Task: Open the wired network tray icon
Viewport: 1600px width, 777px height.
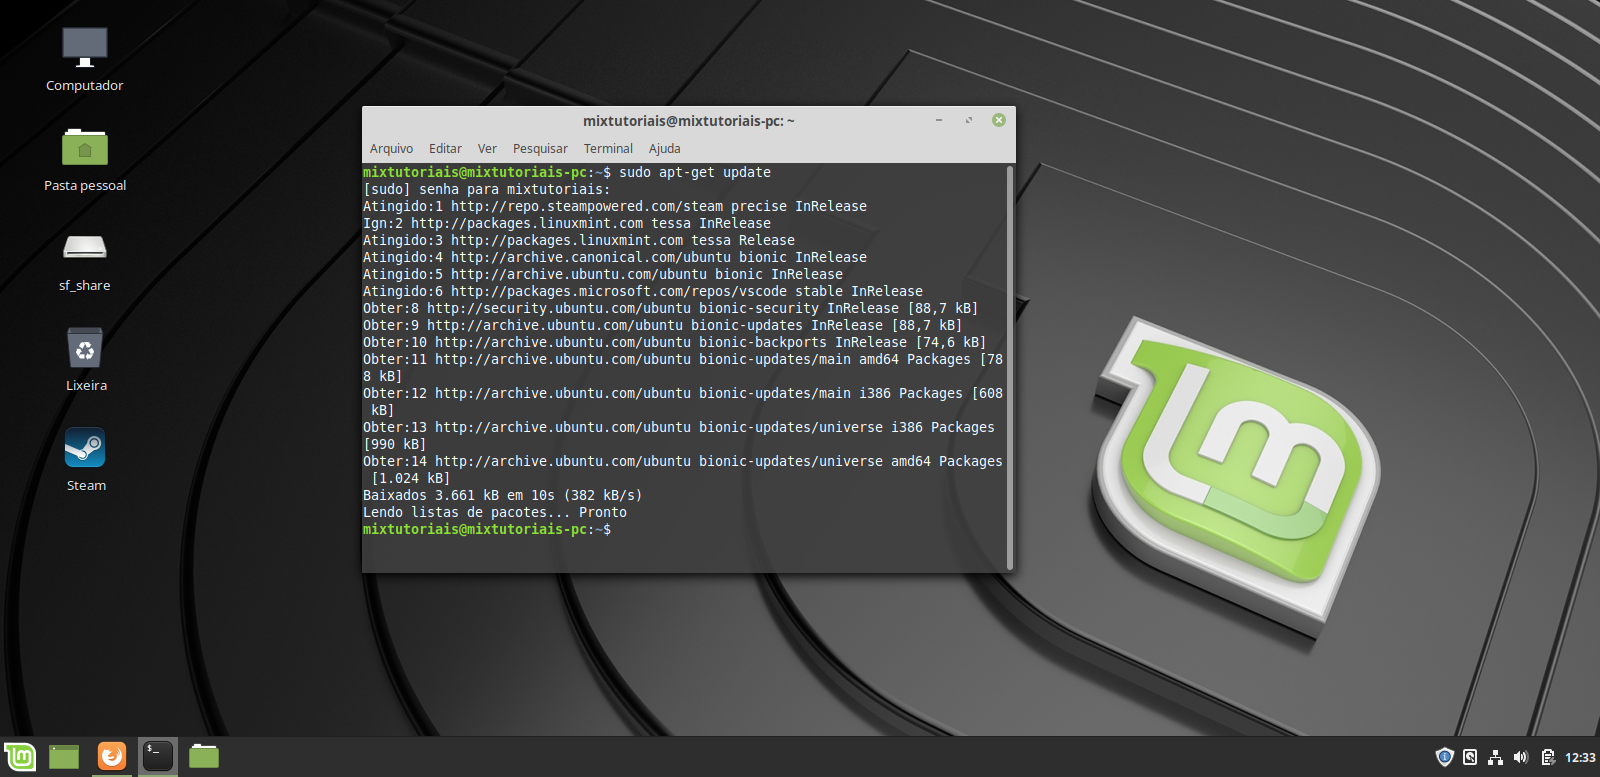Action: point(1495,757)
